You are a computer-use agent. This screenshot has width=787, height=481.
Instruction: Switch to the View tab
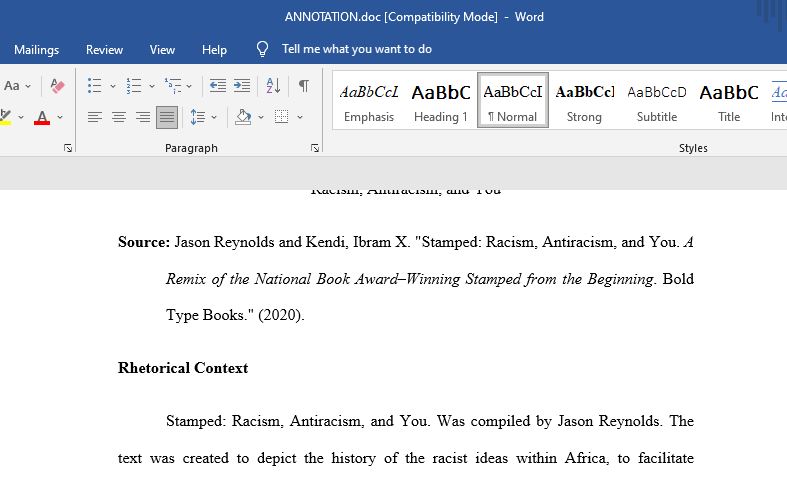(x=162, y=50)
